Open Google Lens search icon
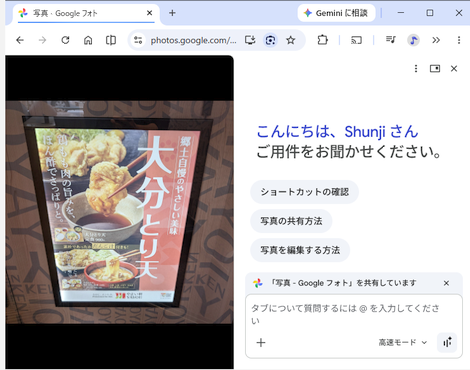 [x=270, y=40]
